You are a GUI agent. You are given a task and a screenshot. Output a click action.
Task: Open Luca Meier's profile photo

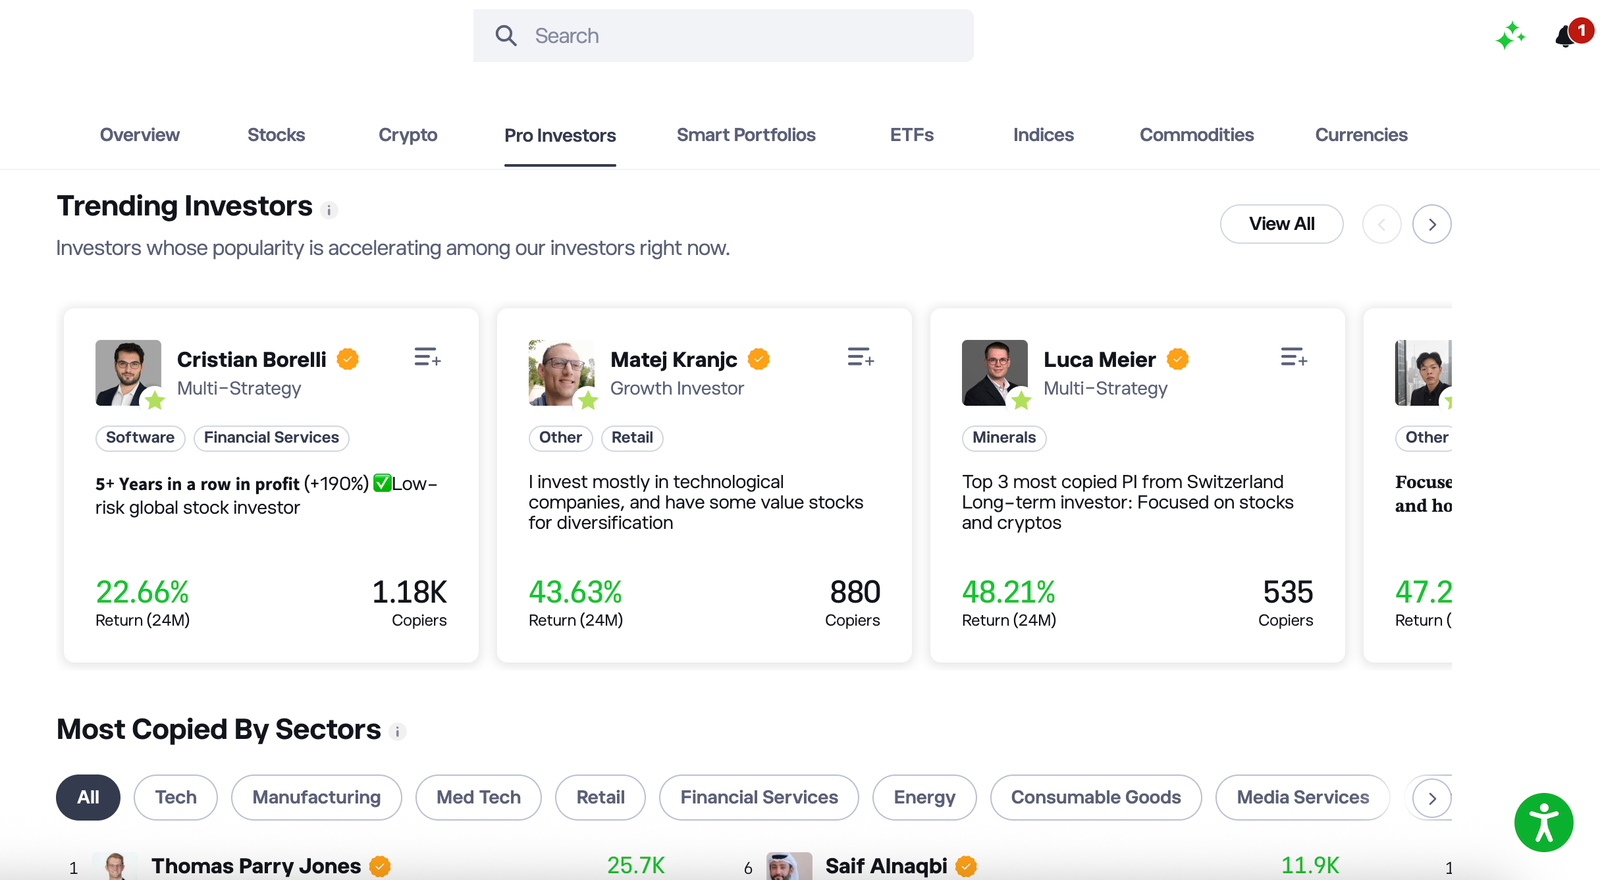pyautogui.click(x=994, y=373)
